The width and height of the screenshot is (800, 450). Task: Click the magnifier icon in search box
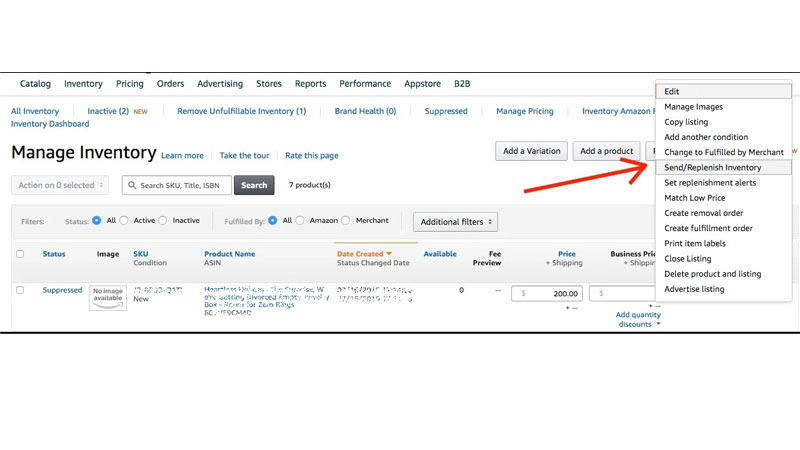point(132,185)
